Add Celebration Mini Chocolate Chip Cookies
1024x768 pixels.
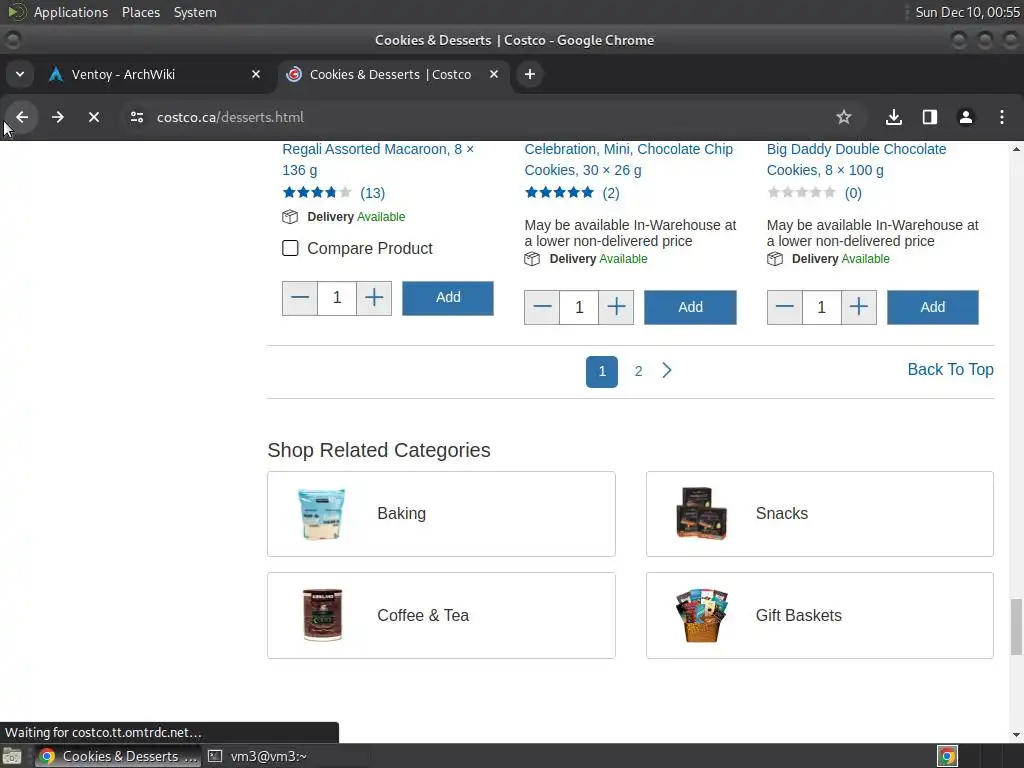(690, 308)
